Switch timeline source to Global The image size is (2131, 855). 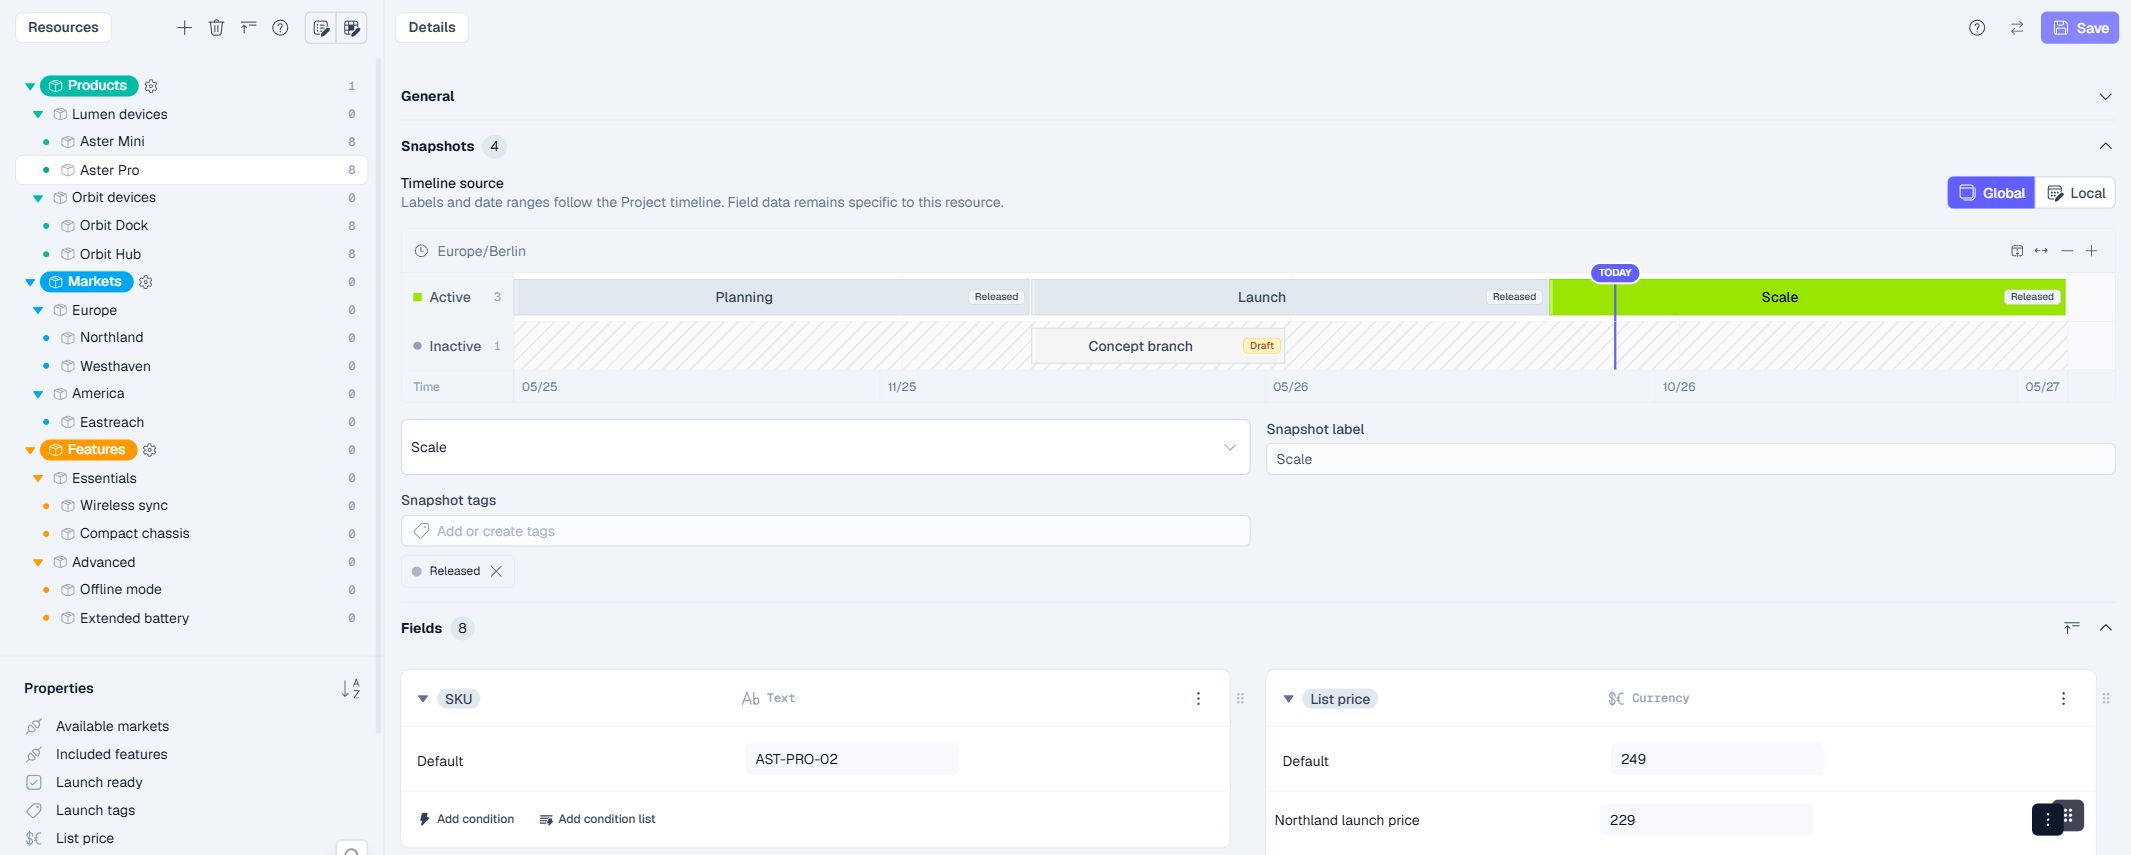pos(1991,193)
